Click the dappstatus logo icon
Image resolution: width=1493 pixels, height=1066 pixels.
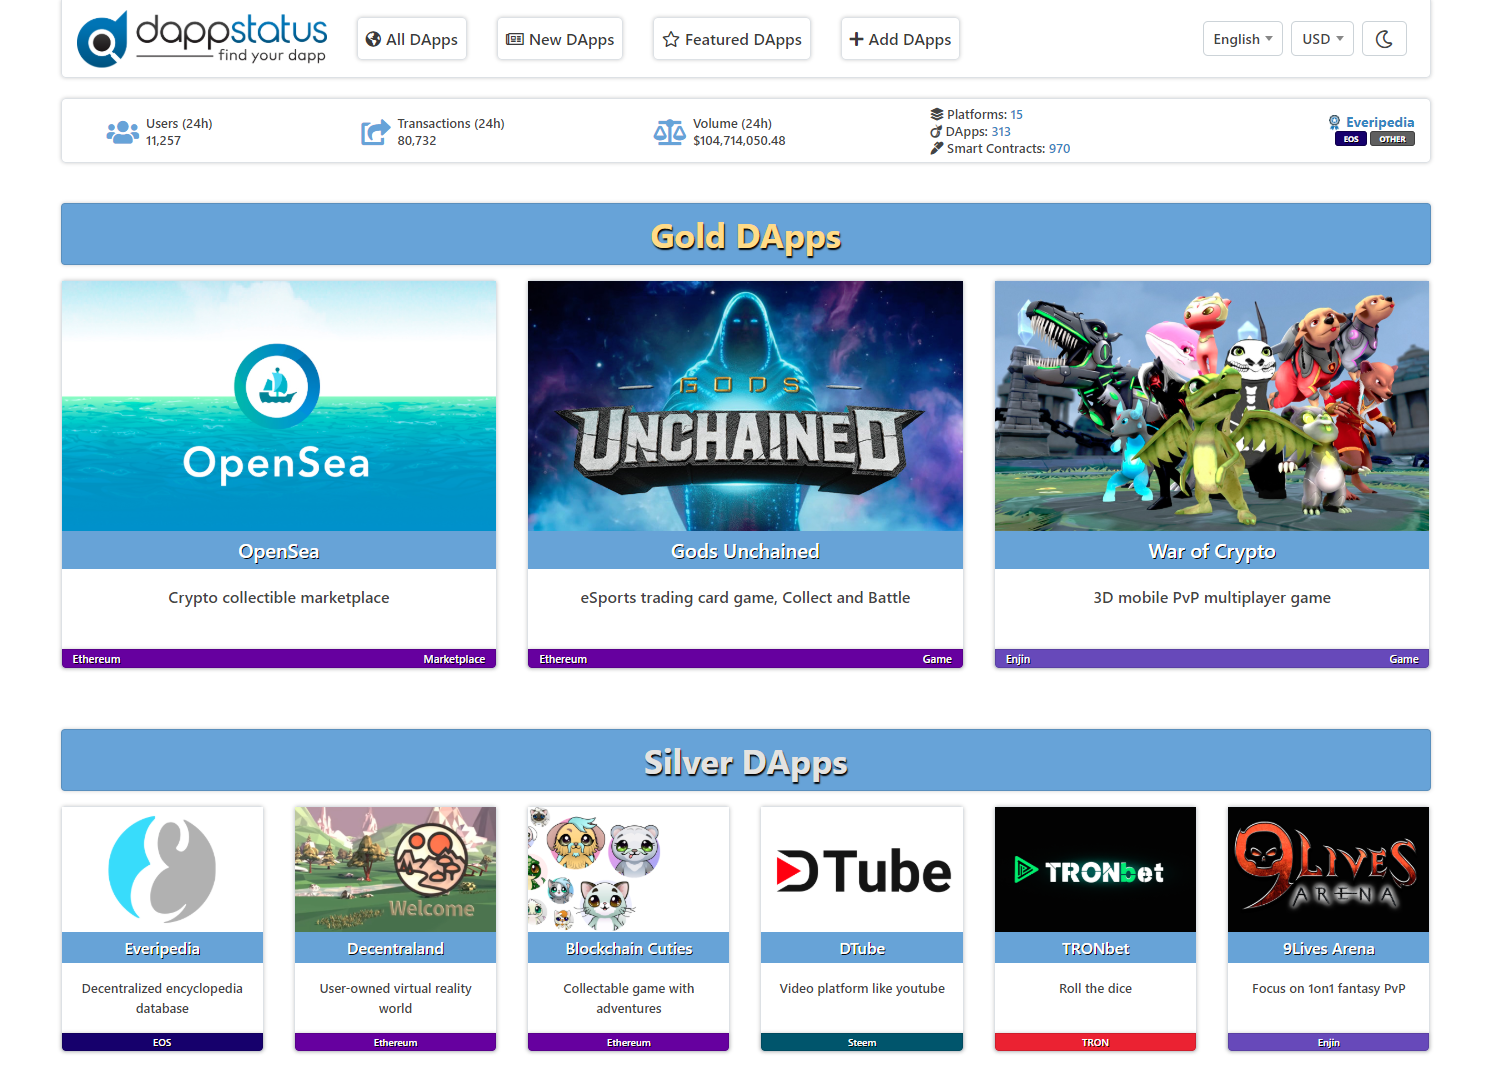click(x=101, y=39)
